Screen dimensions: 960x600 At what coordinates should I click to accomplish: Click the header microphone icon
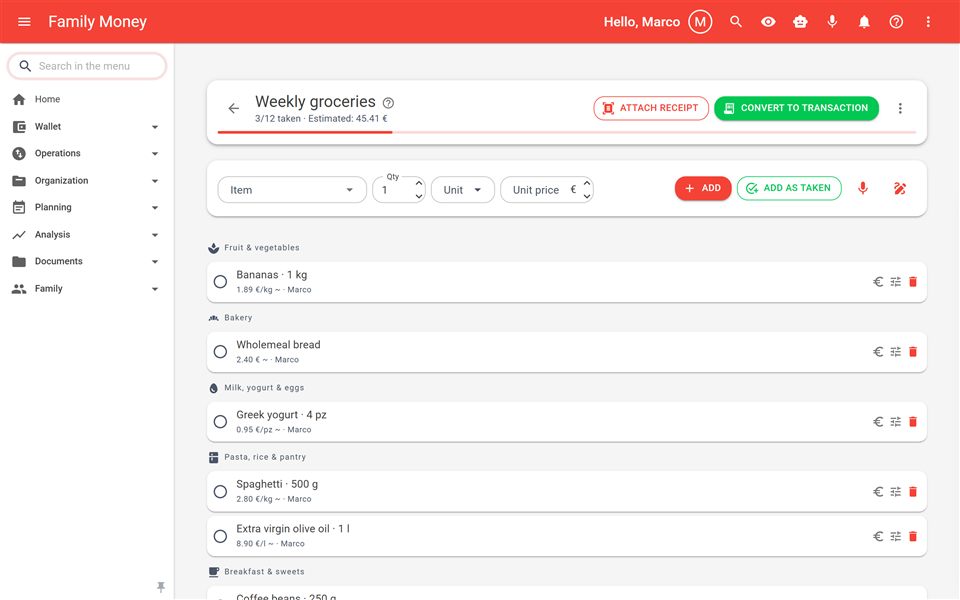(x=832, y=22)
